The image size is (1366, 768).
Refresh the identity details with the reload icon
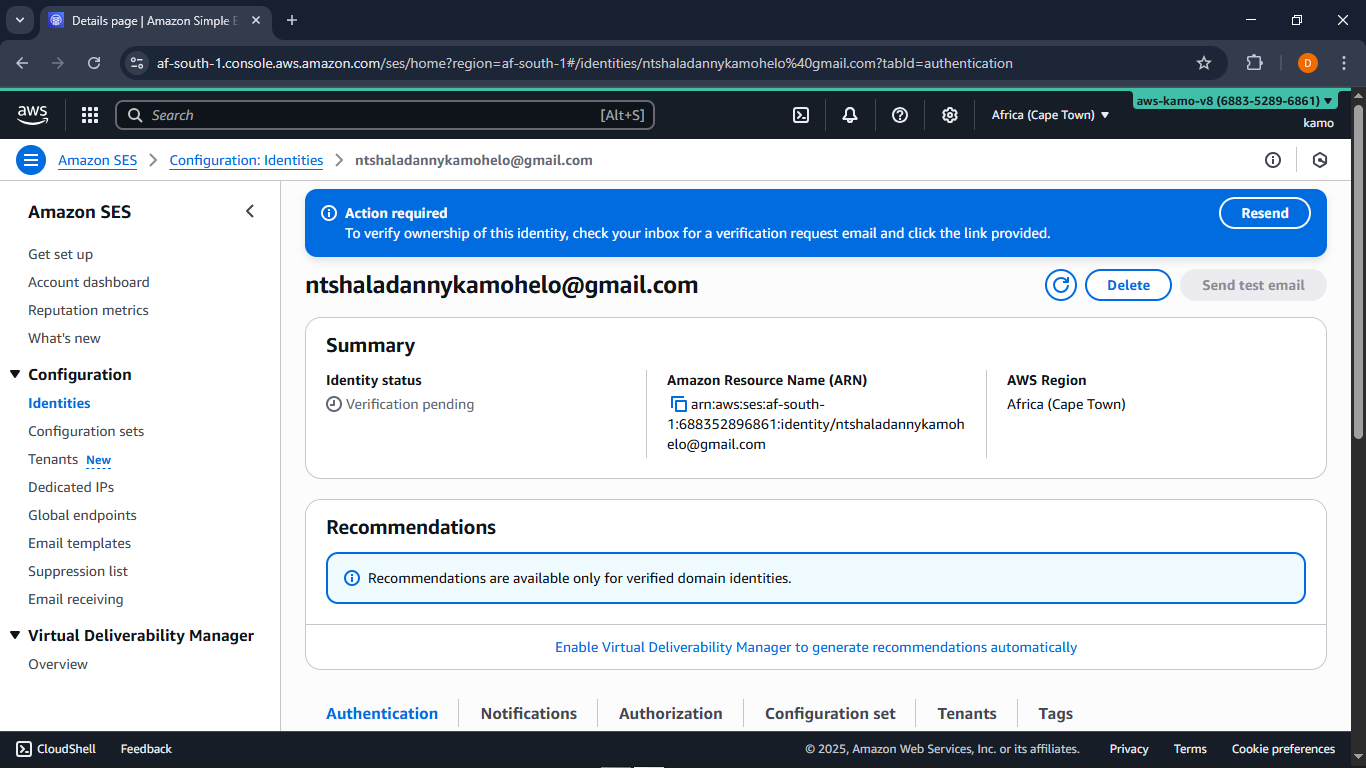[1061, 285]
